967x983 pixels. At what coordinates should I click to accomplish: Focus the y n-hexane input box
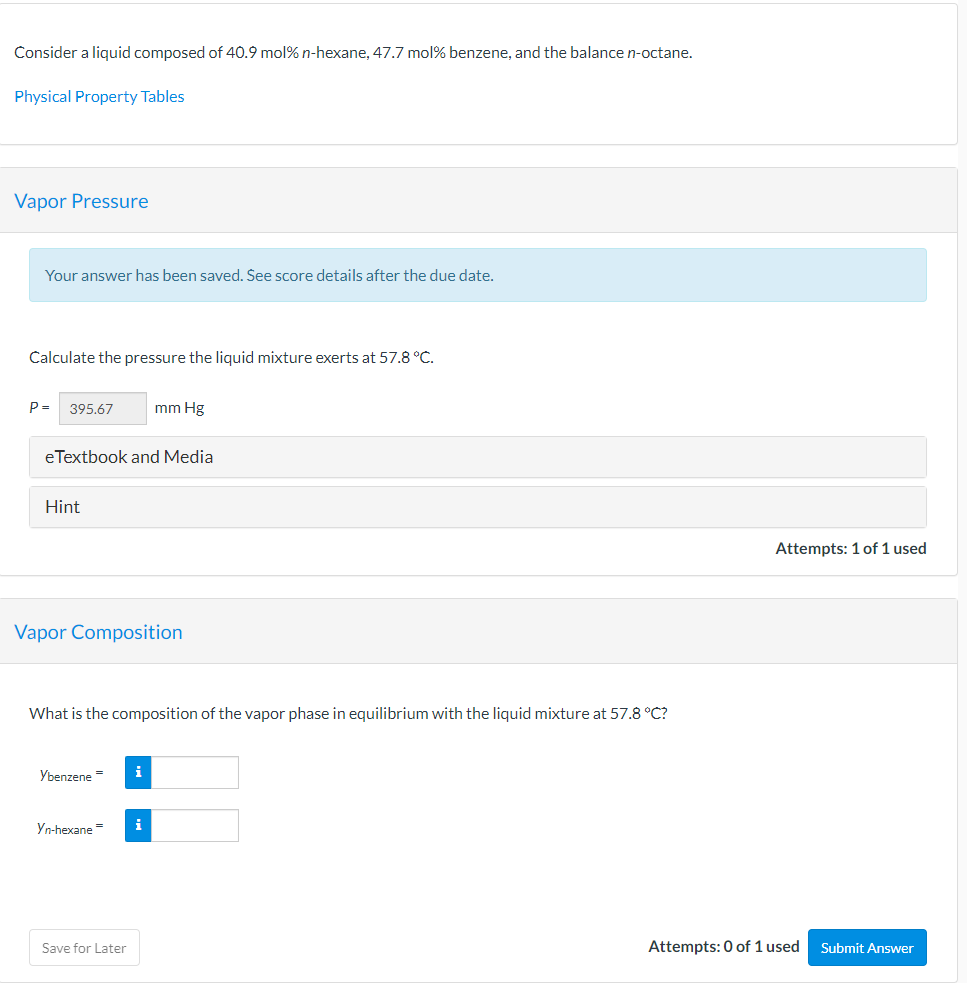tap(195, 825)
